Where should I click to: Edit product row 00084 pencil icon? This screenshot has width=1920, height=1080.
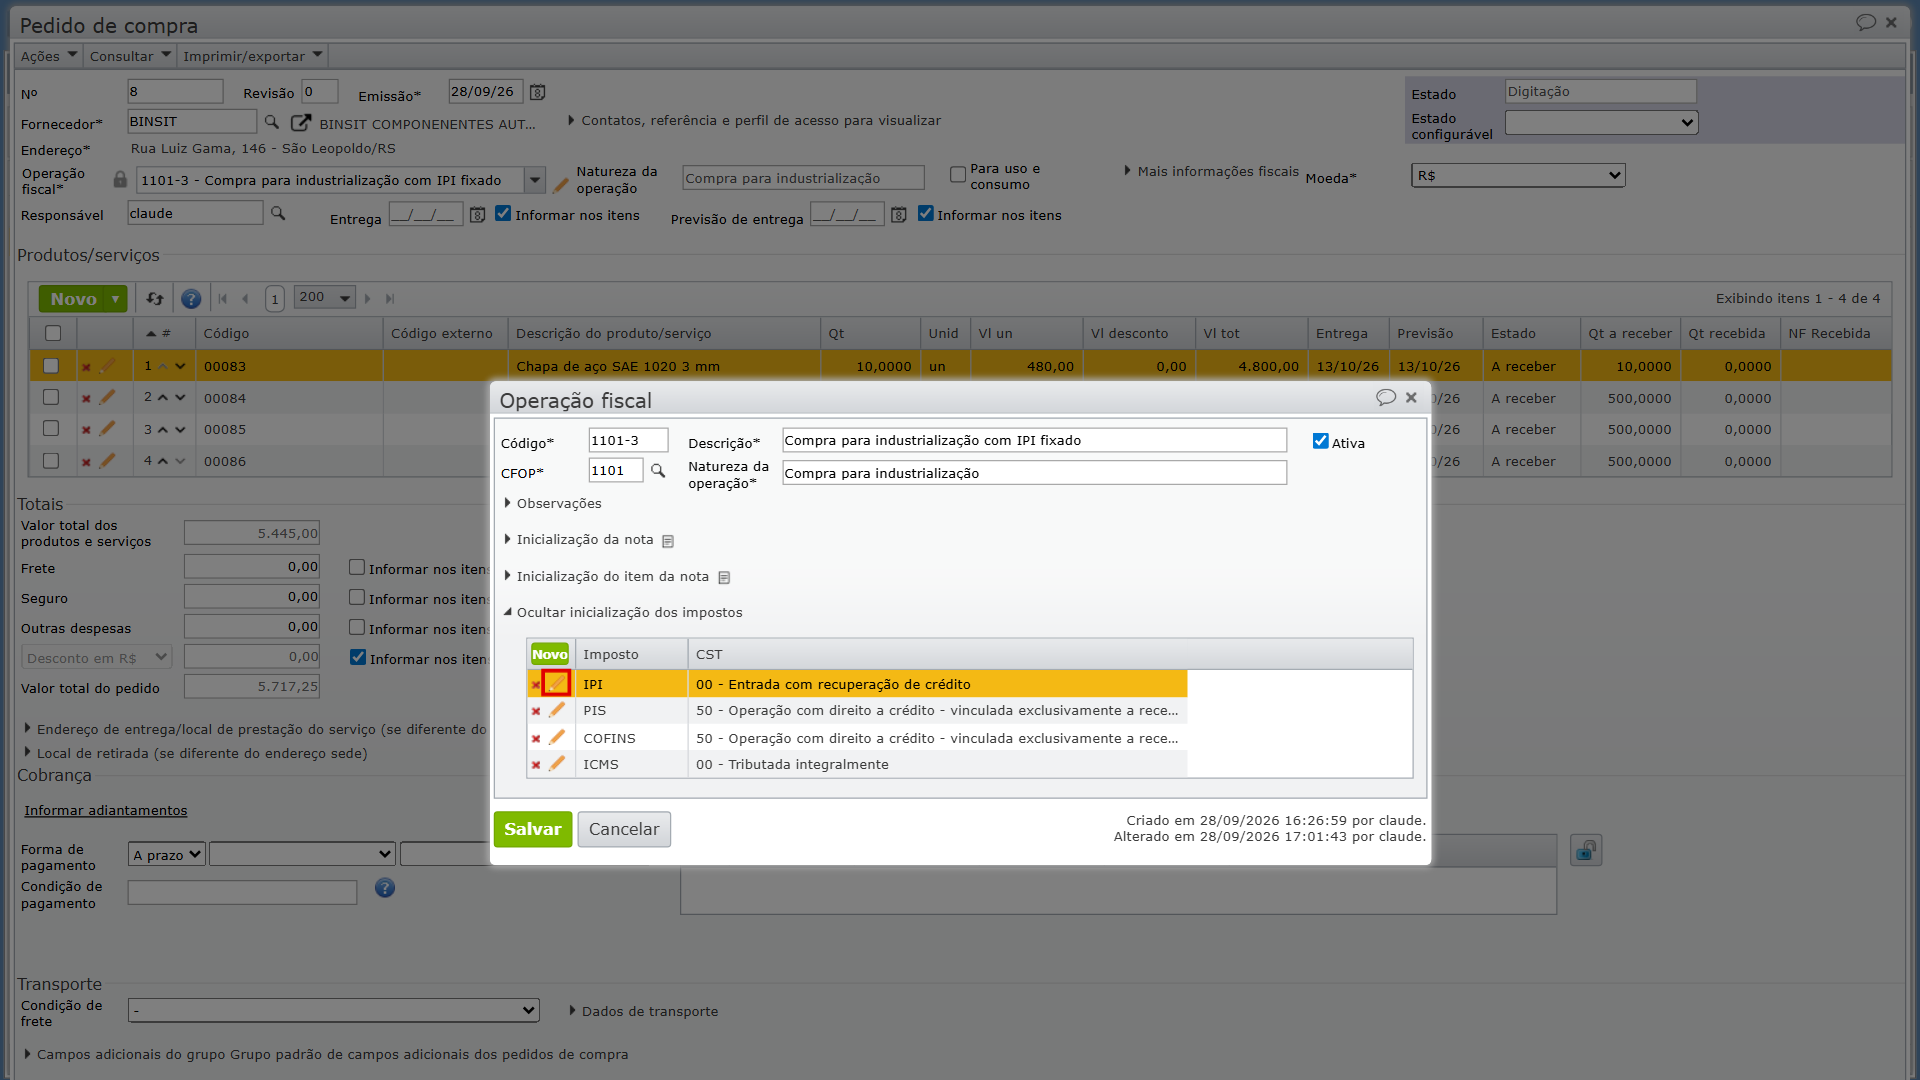coord(107,397)
